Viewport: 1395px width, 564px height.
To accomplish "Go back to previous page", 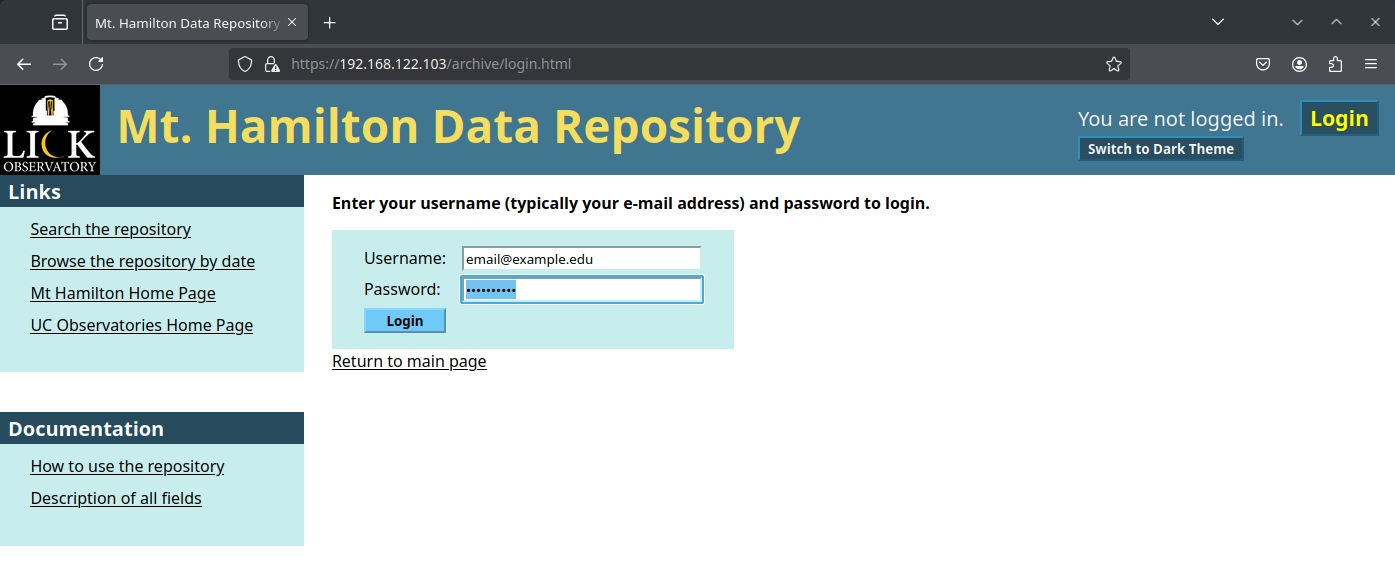I will [24, 64].
